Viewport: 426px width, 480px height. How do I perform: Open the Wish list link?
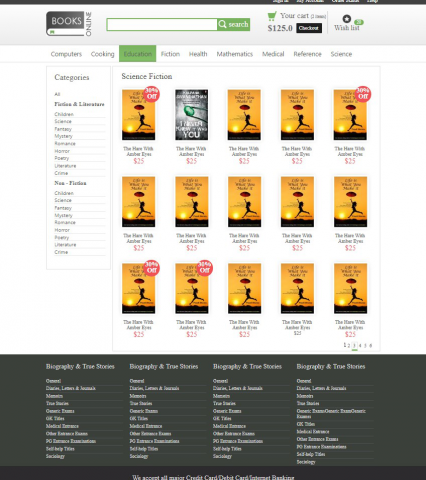pos(347,28)
